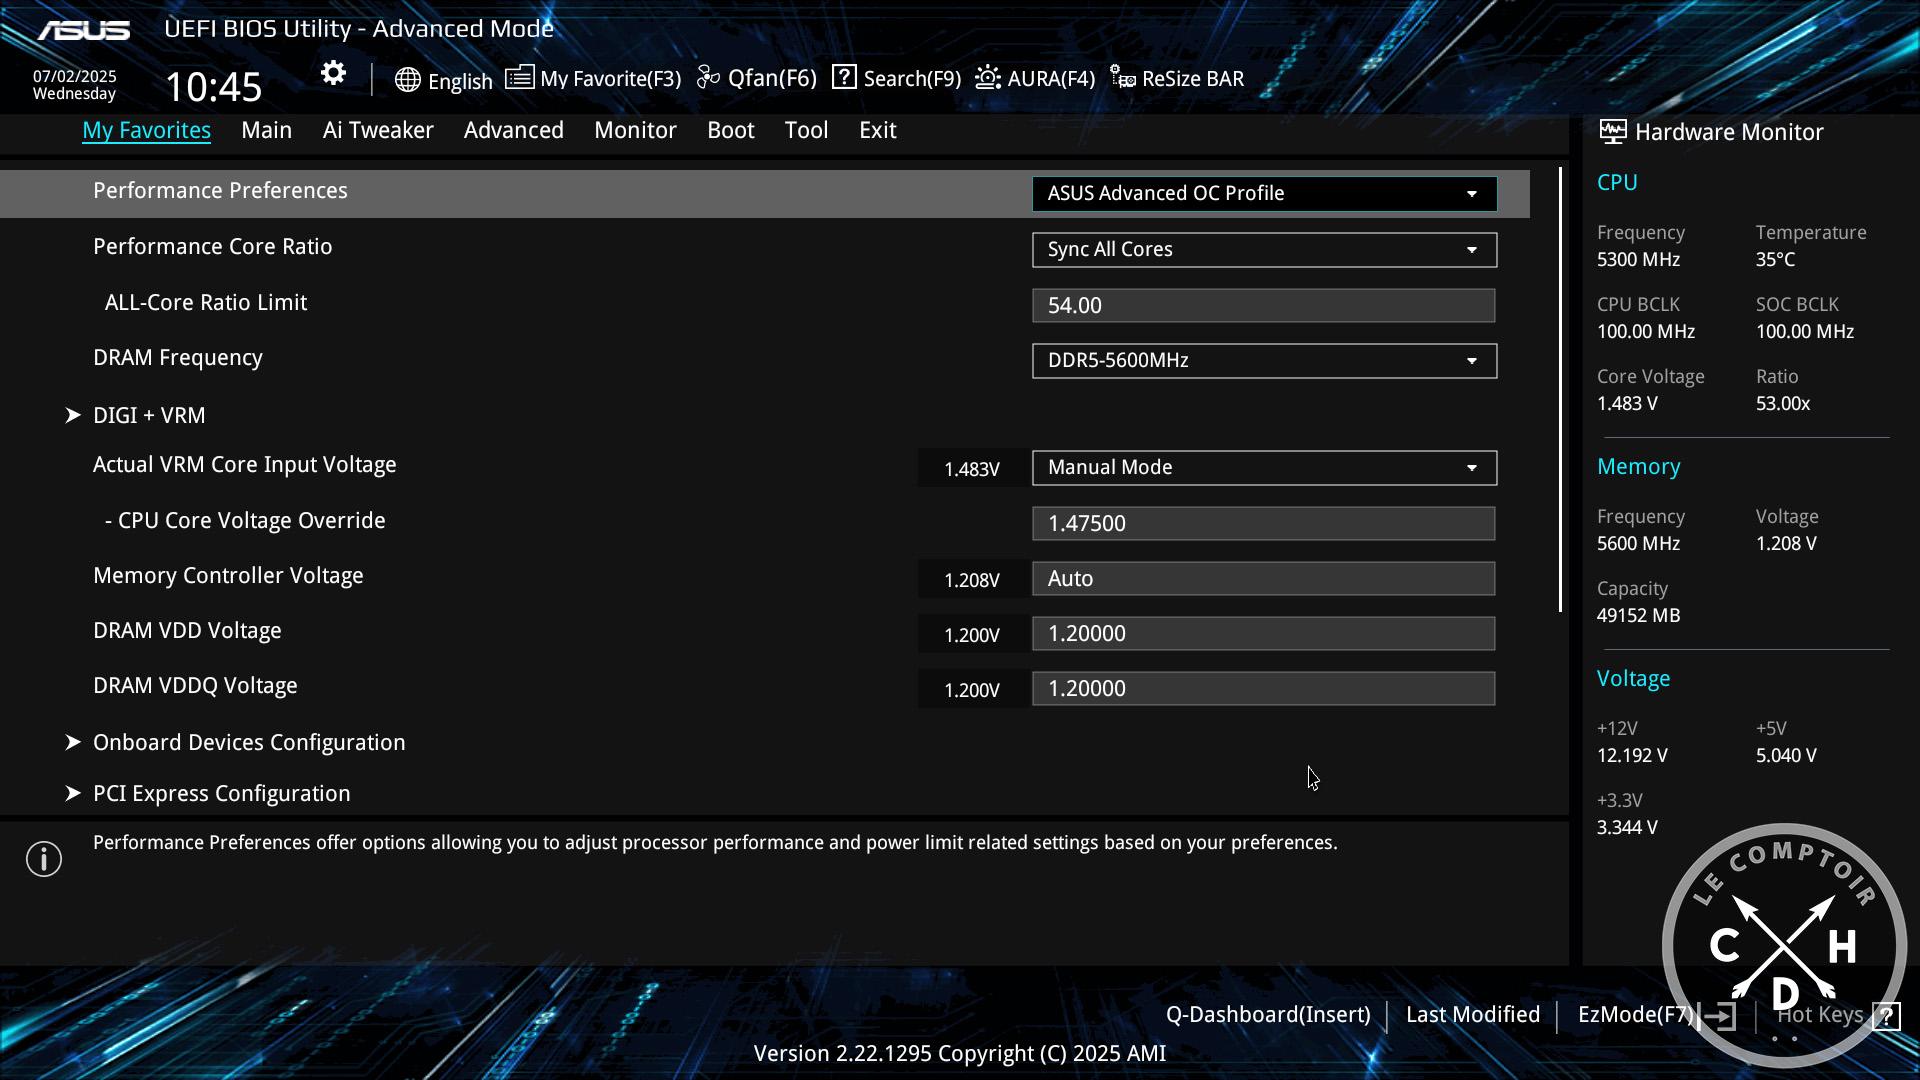Screen dimensions: 1920x1080
Task: Toggle ReSize BAR icon
Action: [1123, 78]
